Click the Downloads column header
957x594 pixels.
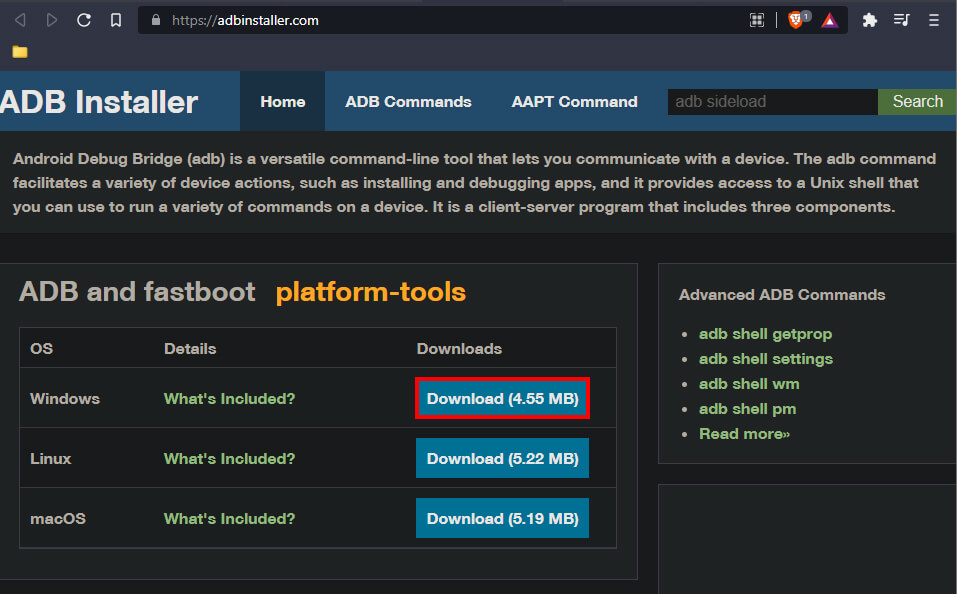[x=459, y=349]
